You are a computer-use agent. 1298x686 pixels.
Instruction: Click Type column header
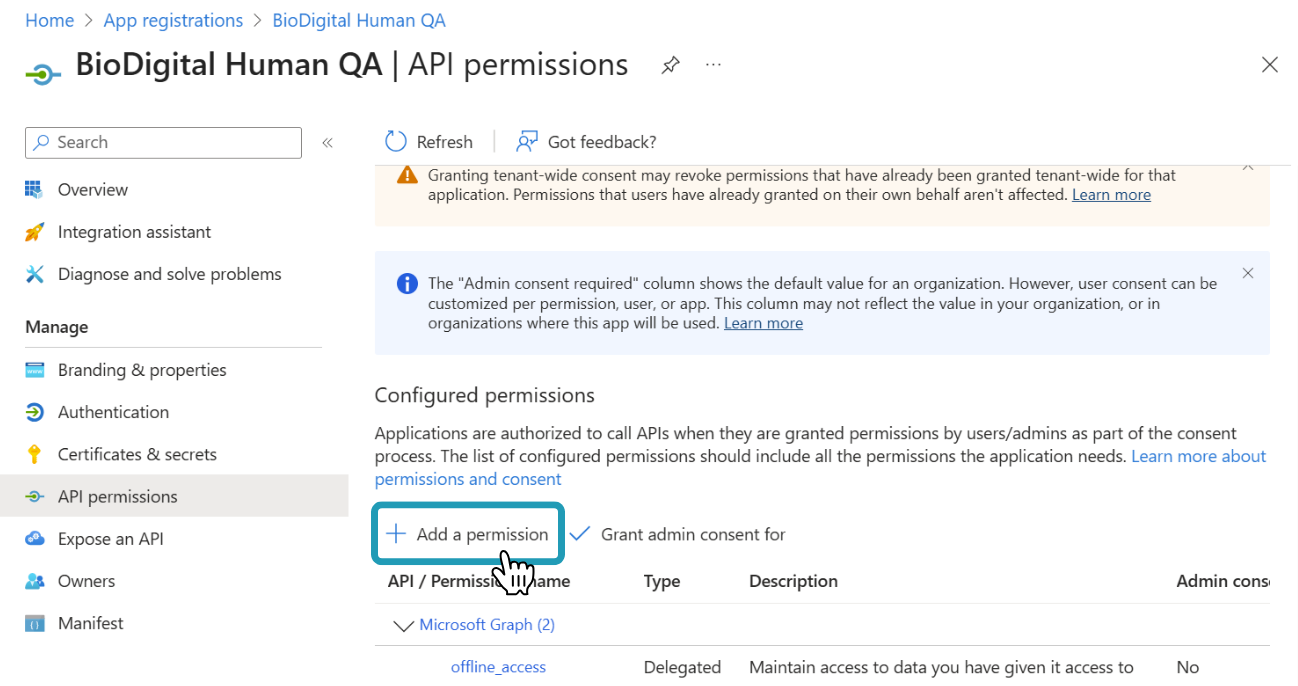tap(662, 581)
